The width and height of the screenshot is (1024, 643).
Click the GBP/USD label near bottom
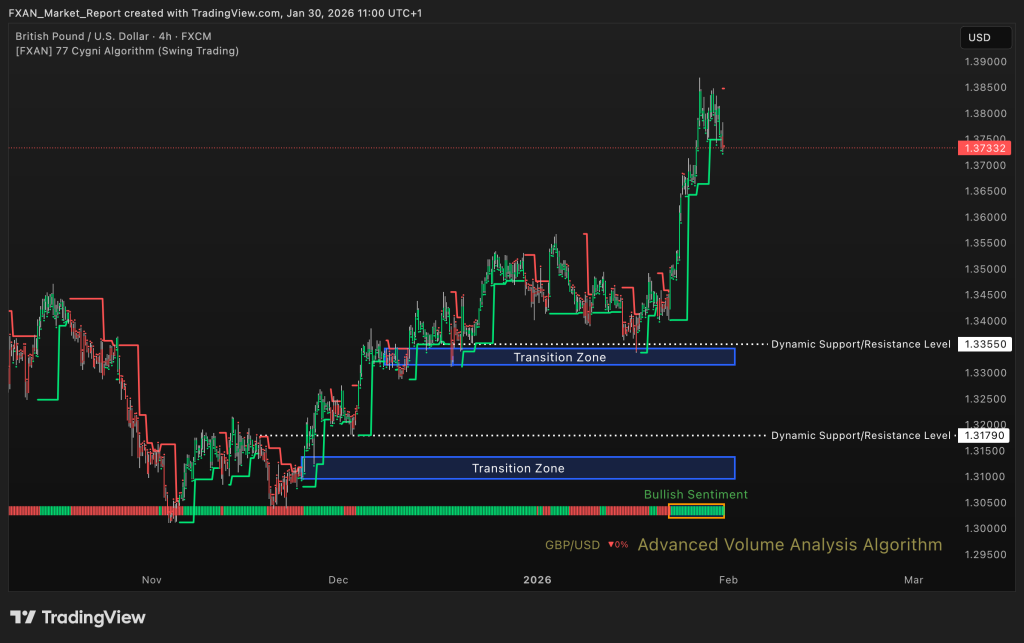(572, 546)
